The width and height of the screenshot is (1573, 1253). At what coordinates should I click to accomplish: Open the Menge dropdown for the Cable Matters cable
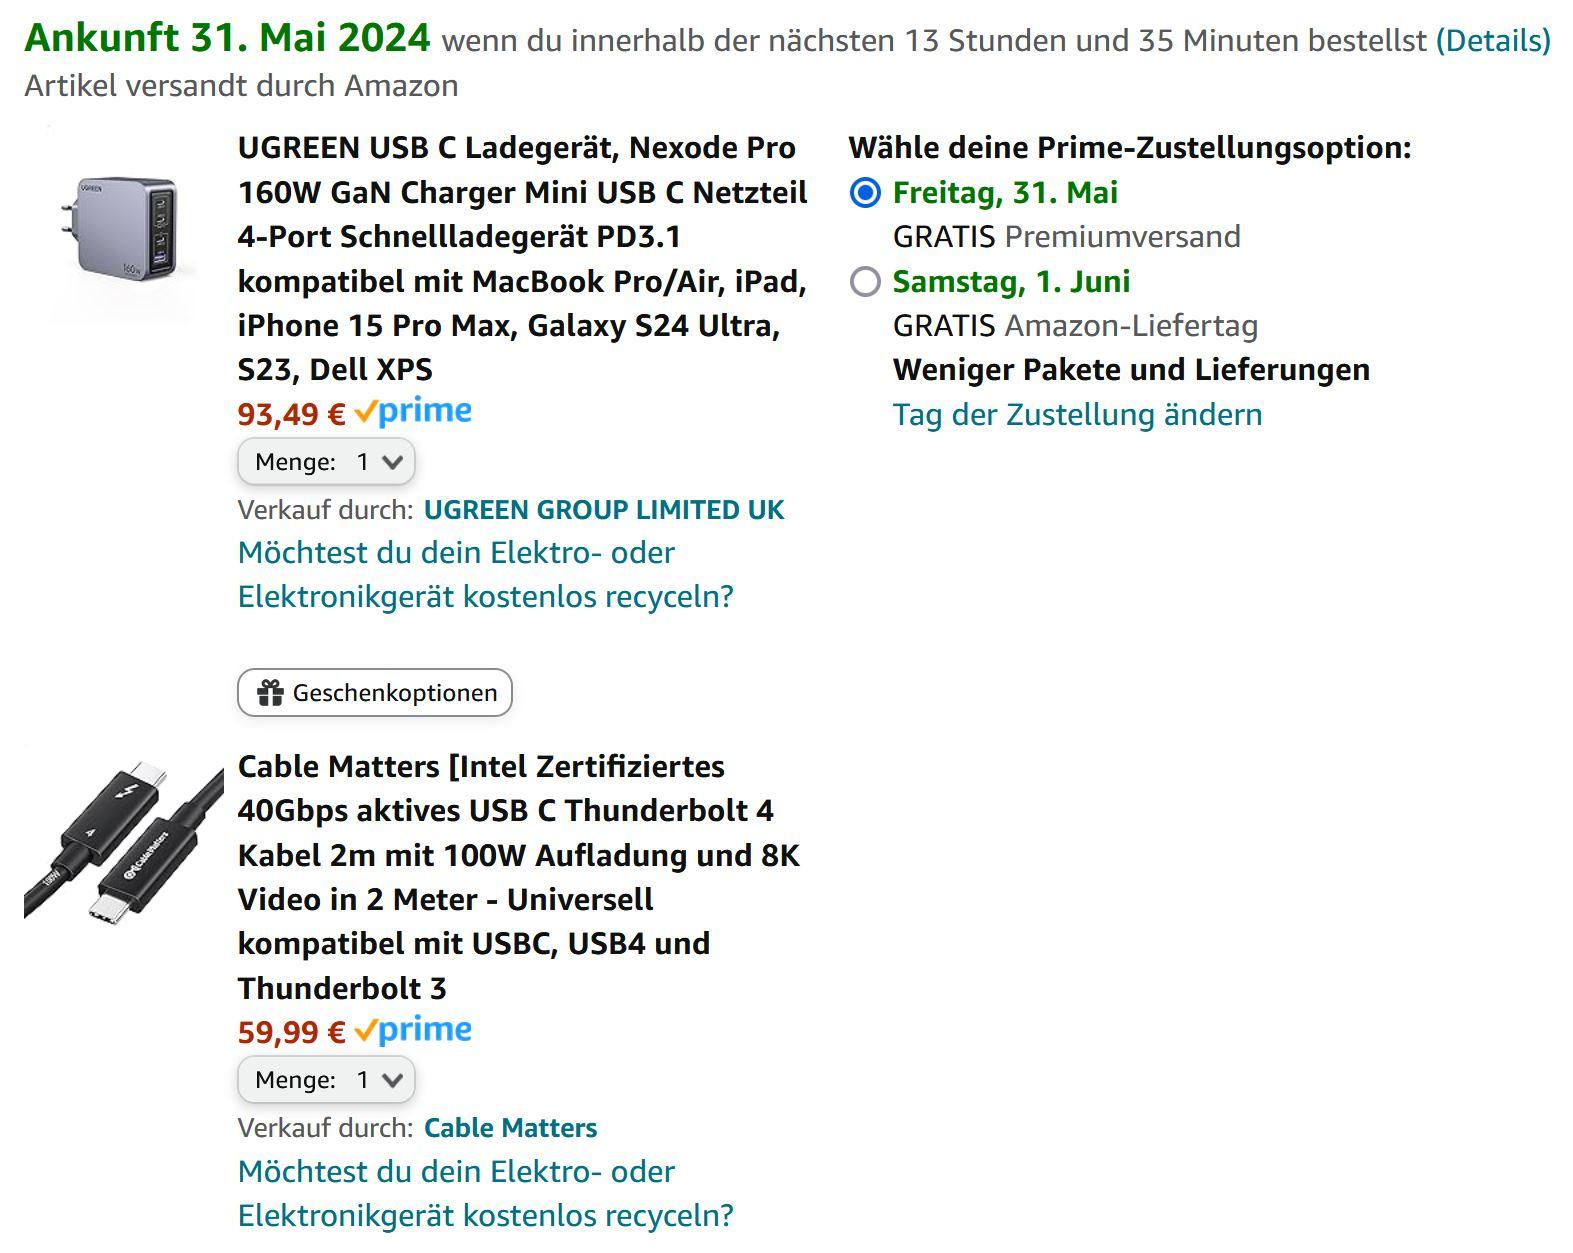326,1080
